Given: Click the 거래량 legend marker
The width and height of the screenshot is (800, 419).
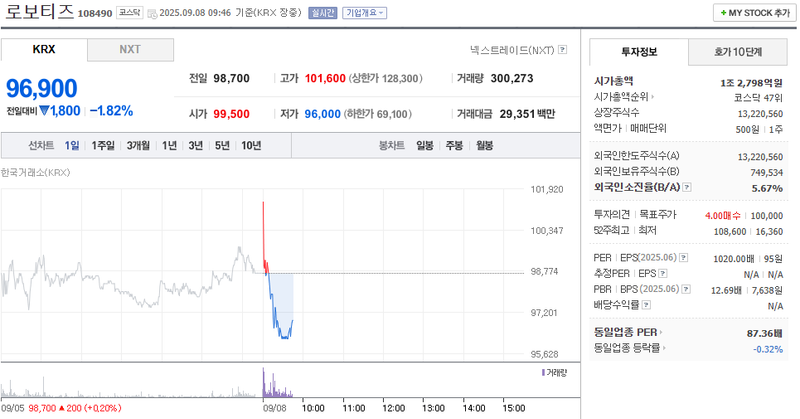Looking at the screenshot, I should pos(543,373).
